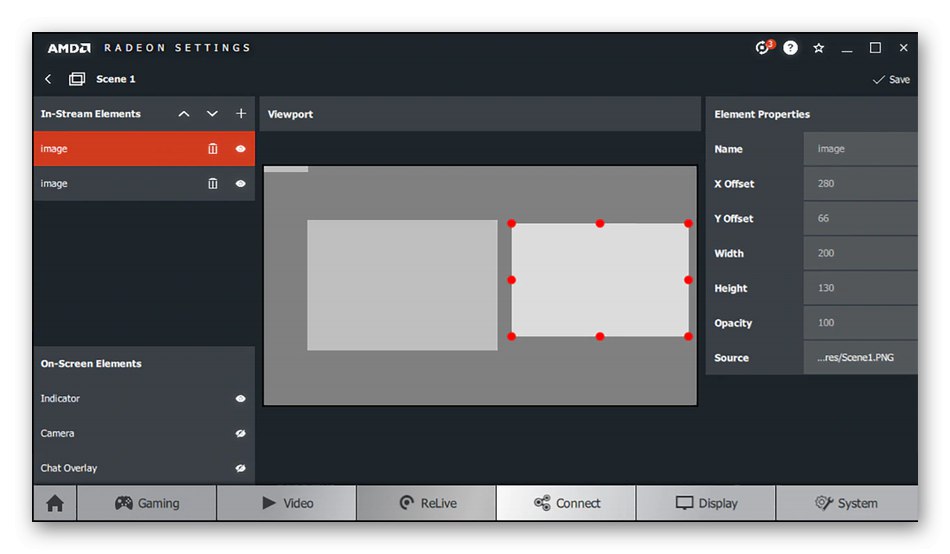The image size is (950, 554).
Task: Go back with the left chevron arrow
Action: click(x=48, y=79)
